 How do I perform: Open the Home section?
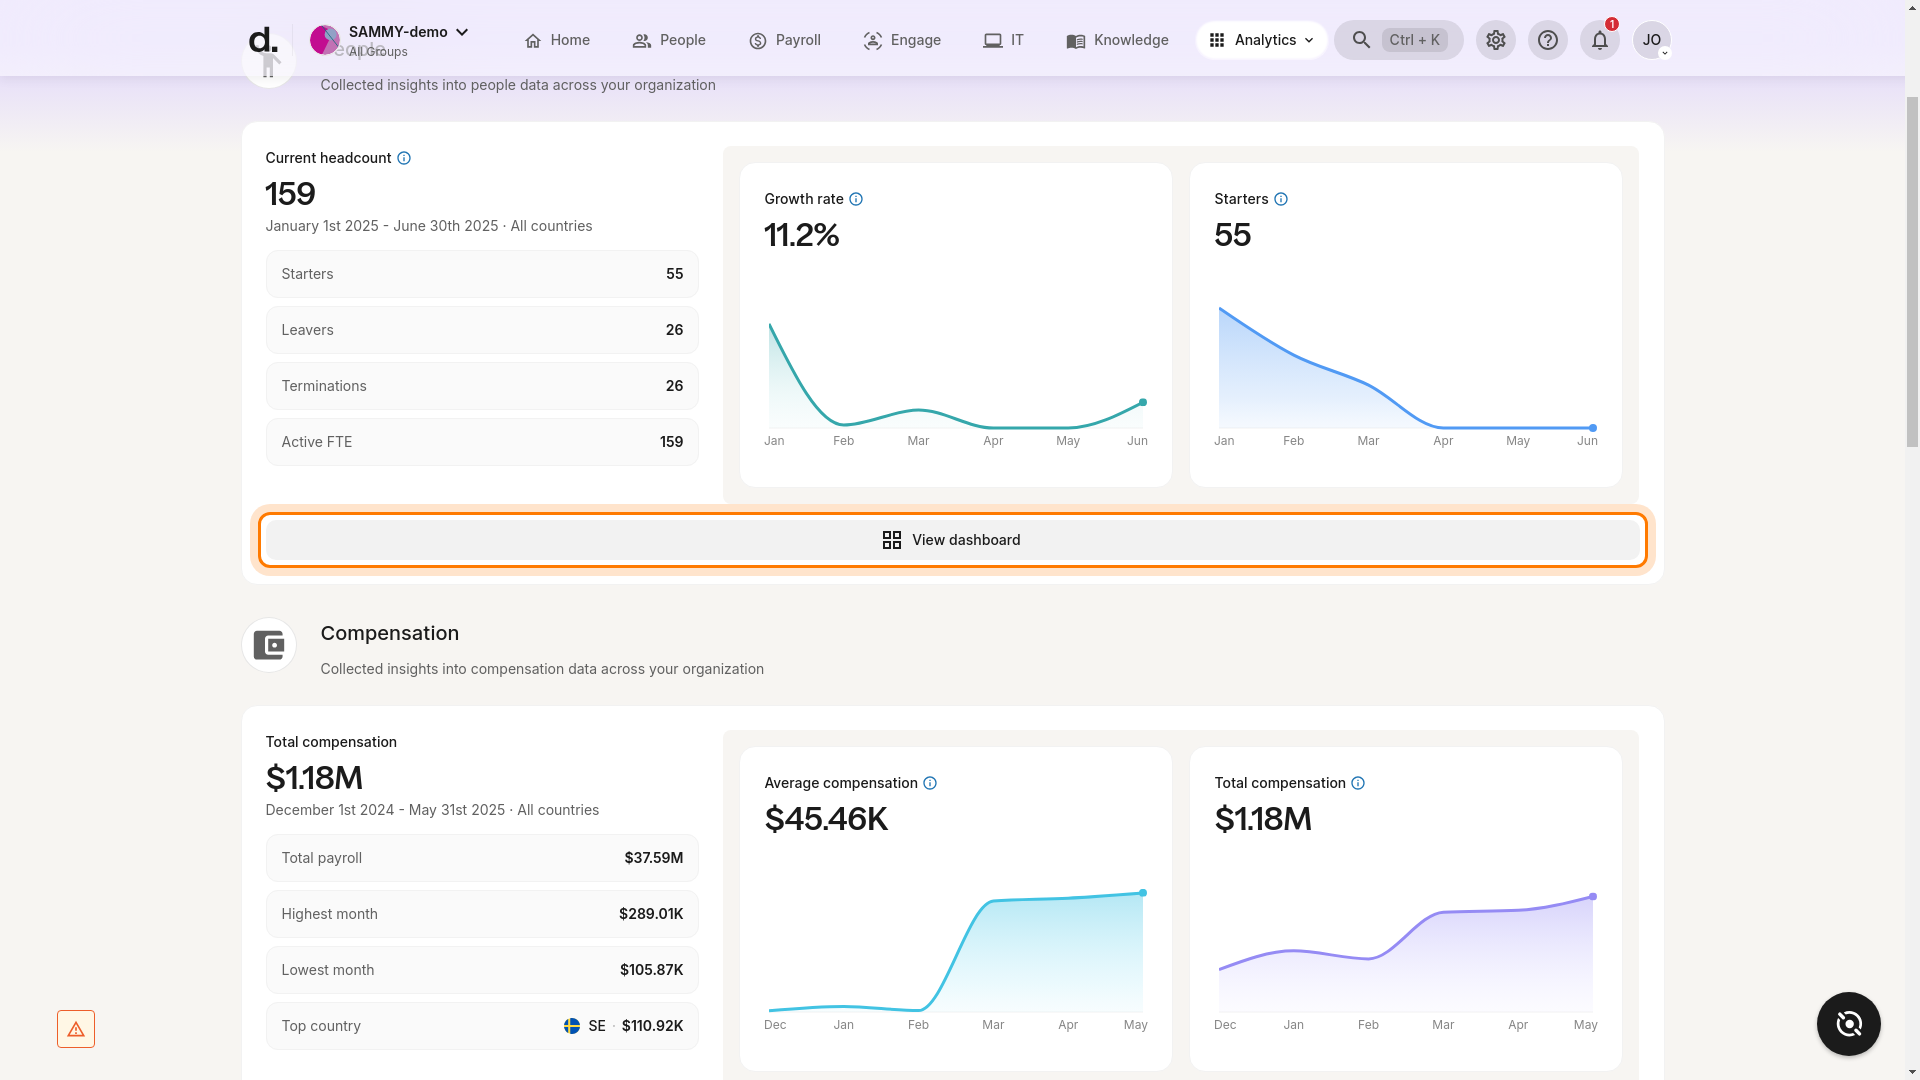[557, 40]
